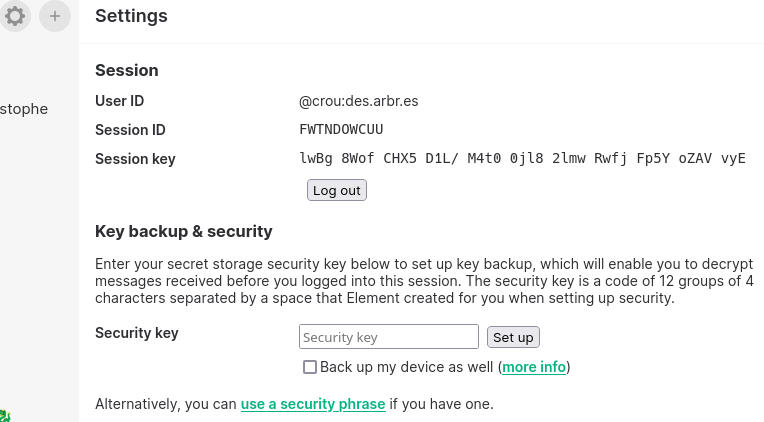Click the session key string
The height and width of the screenshot is (422, 764).
click(522, 159)
